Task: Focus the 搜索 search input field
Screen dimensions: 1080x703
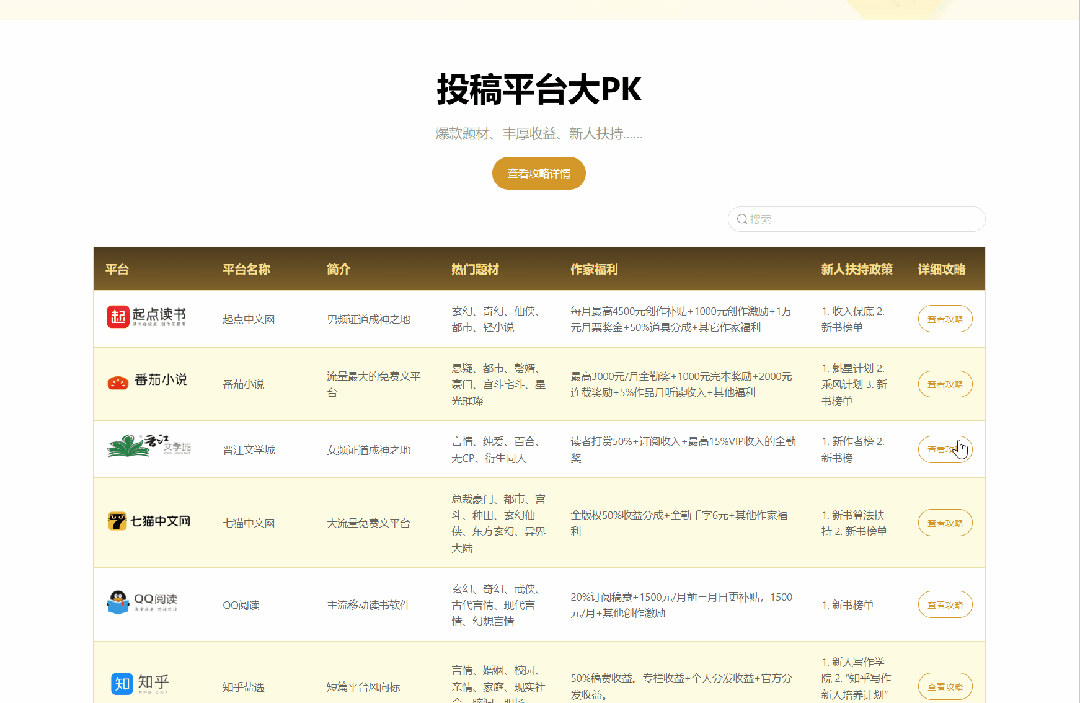Action: (x=856, y=219)
